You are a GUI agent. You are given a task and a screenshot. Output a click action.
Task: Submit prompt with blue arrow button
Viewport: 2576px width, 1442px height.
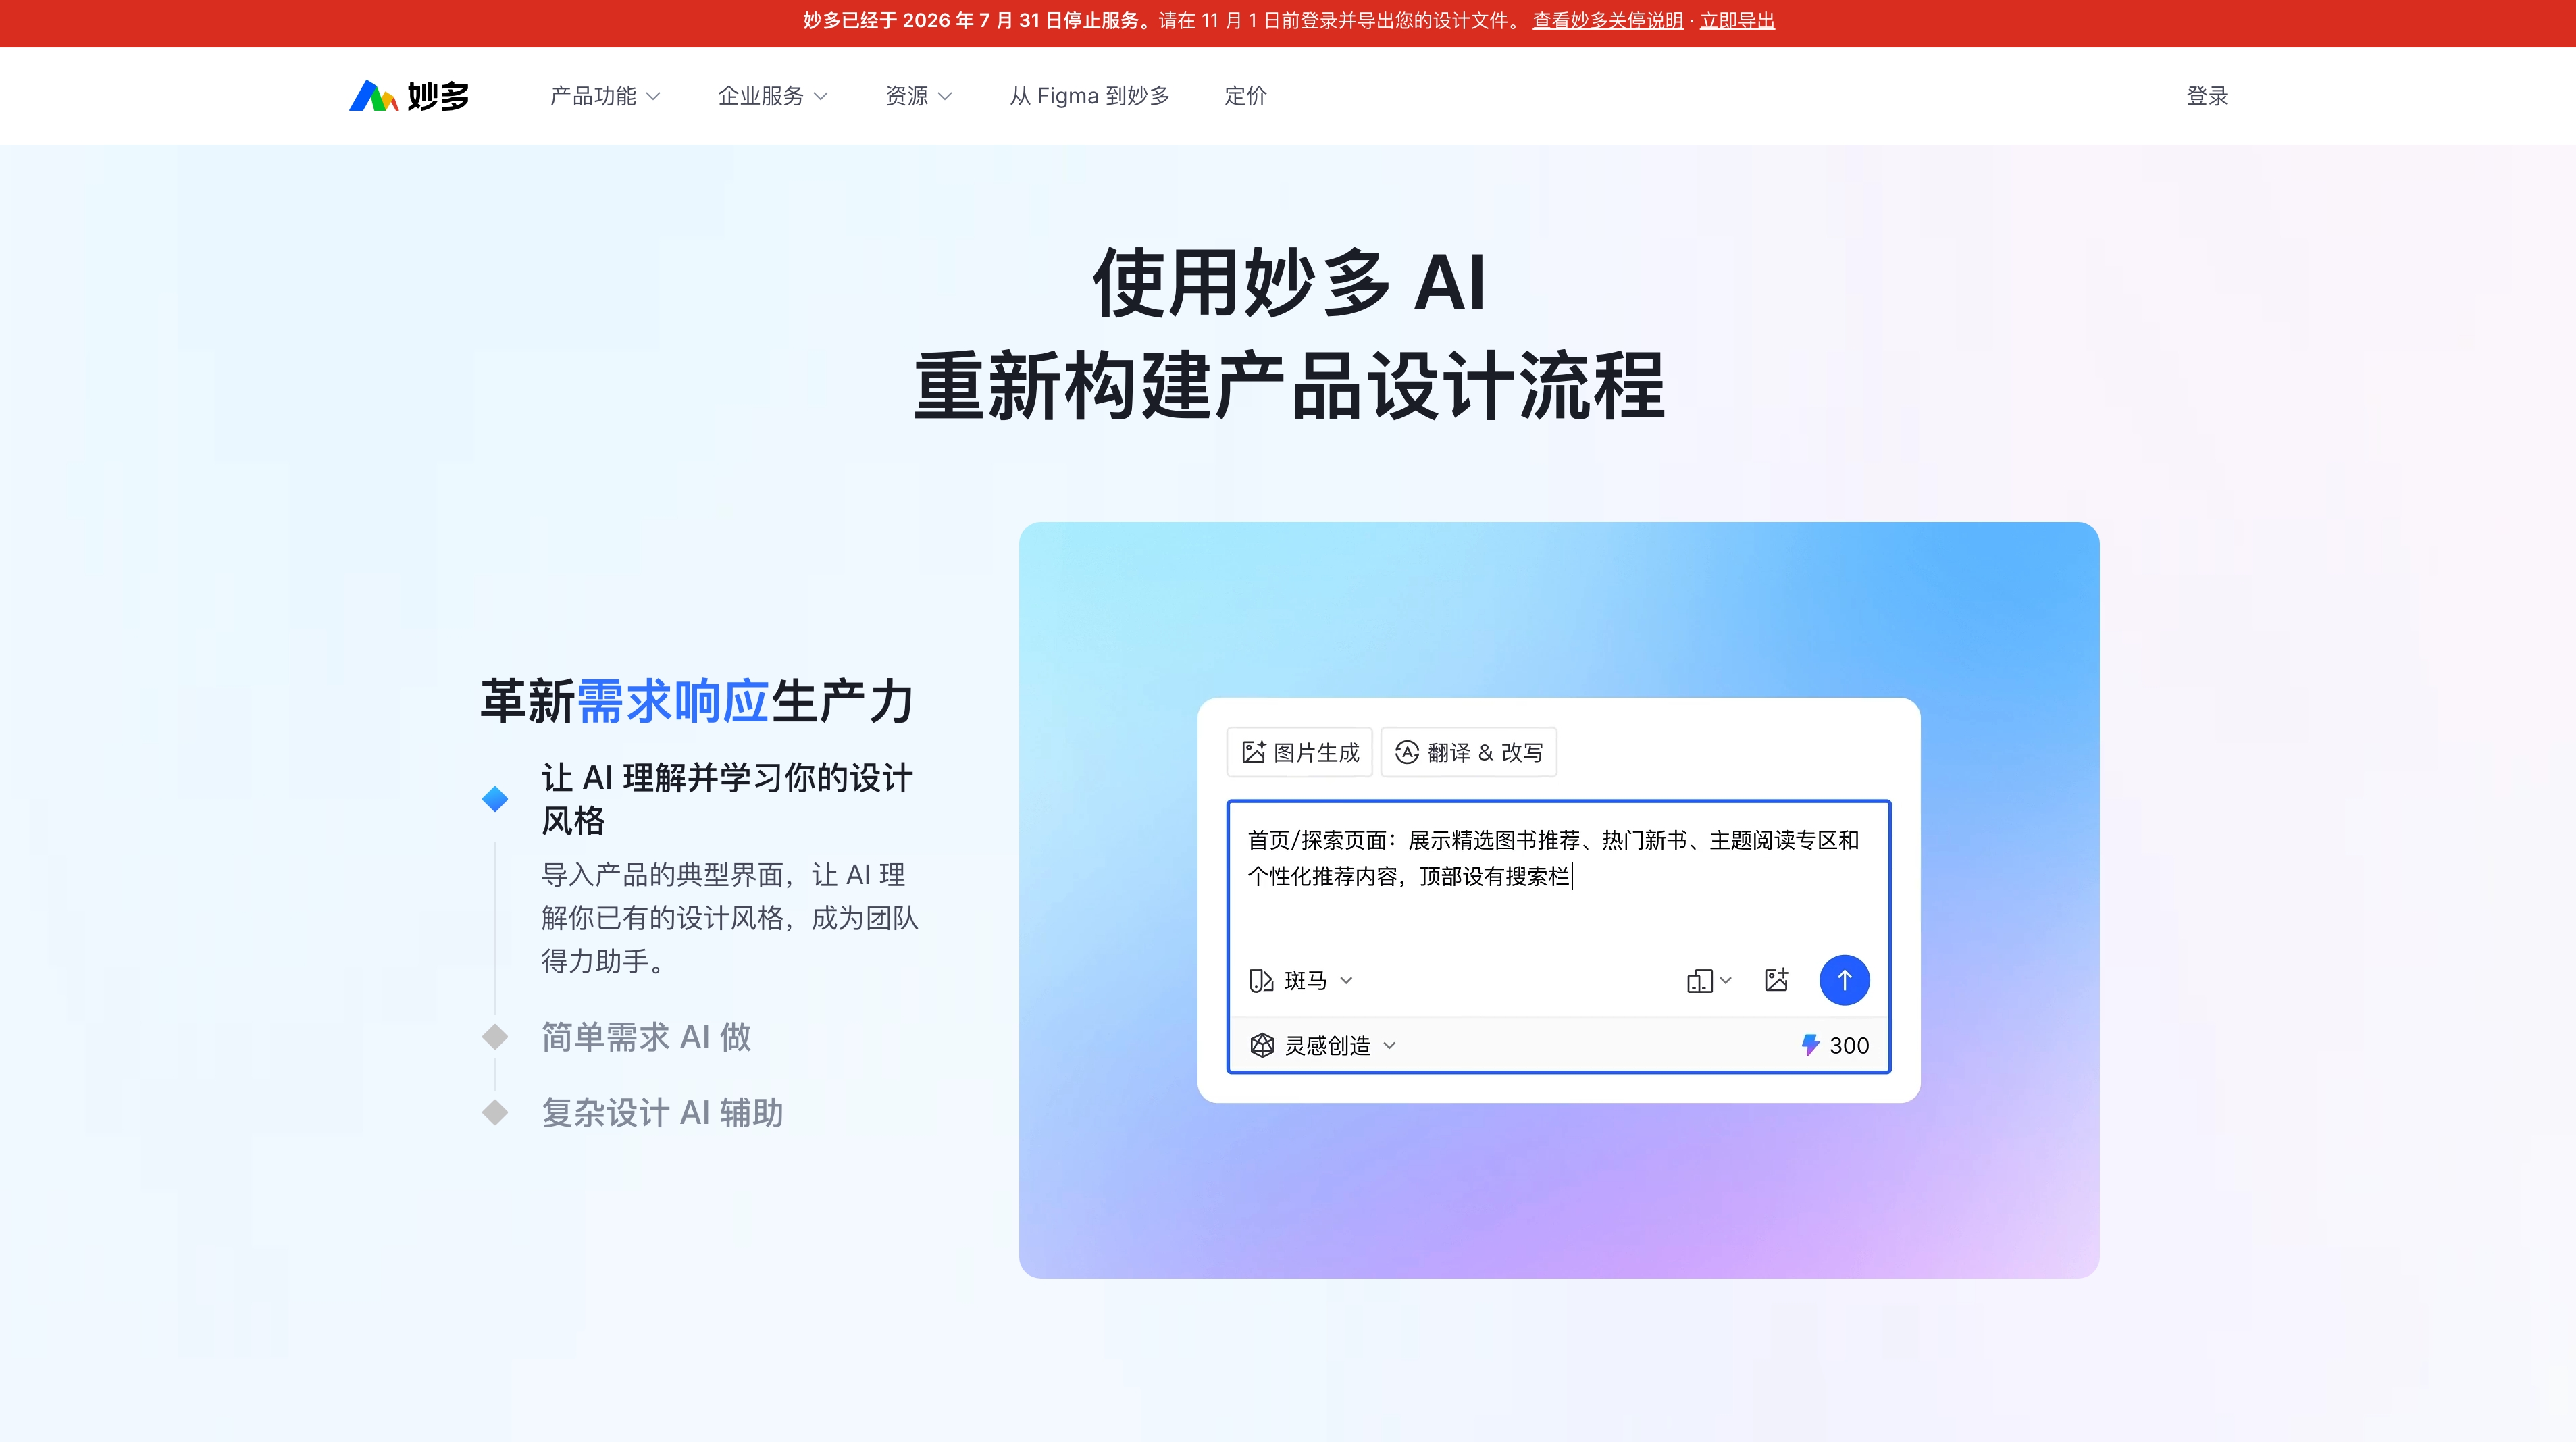(x=1844, y=980)
